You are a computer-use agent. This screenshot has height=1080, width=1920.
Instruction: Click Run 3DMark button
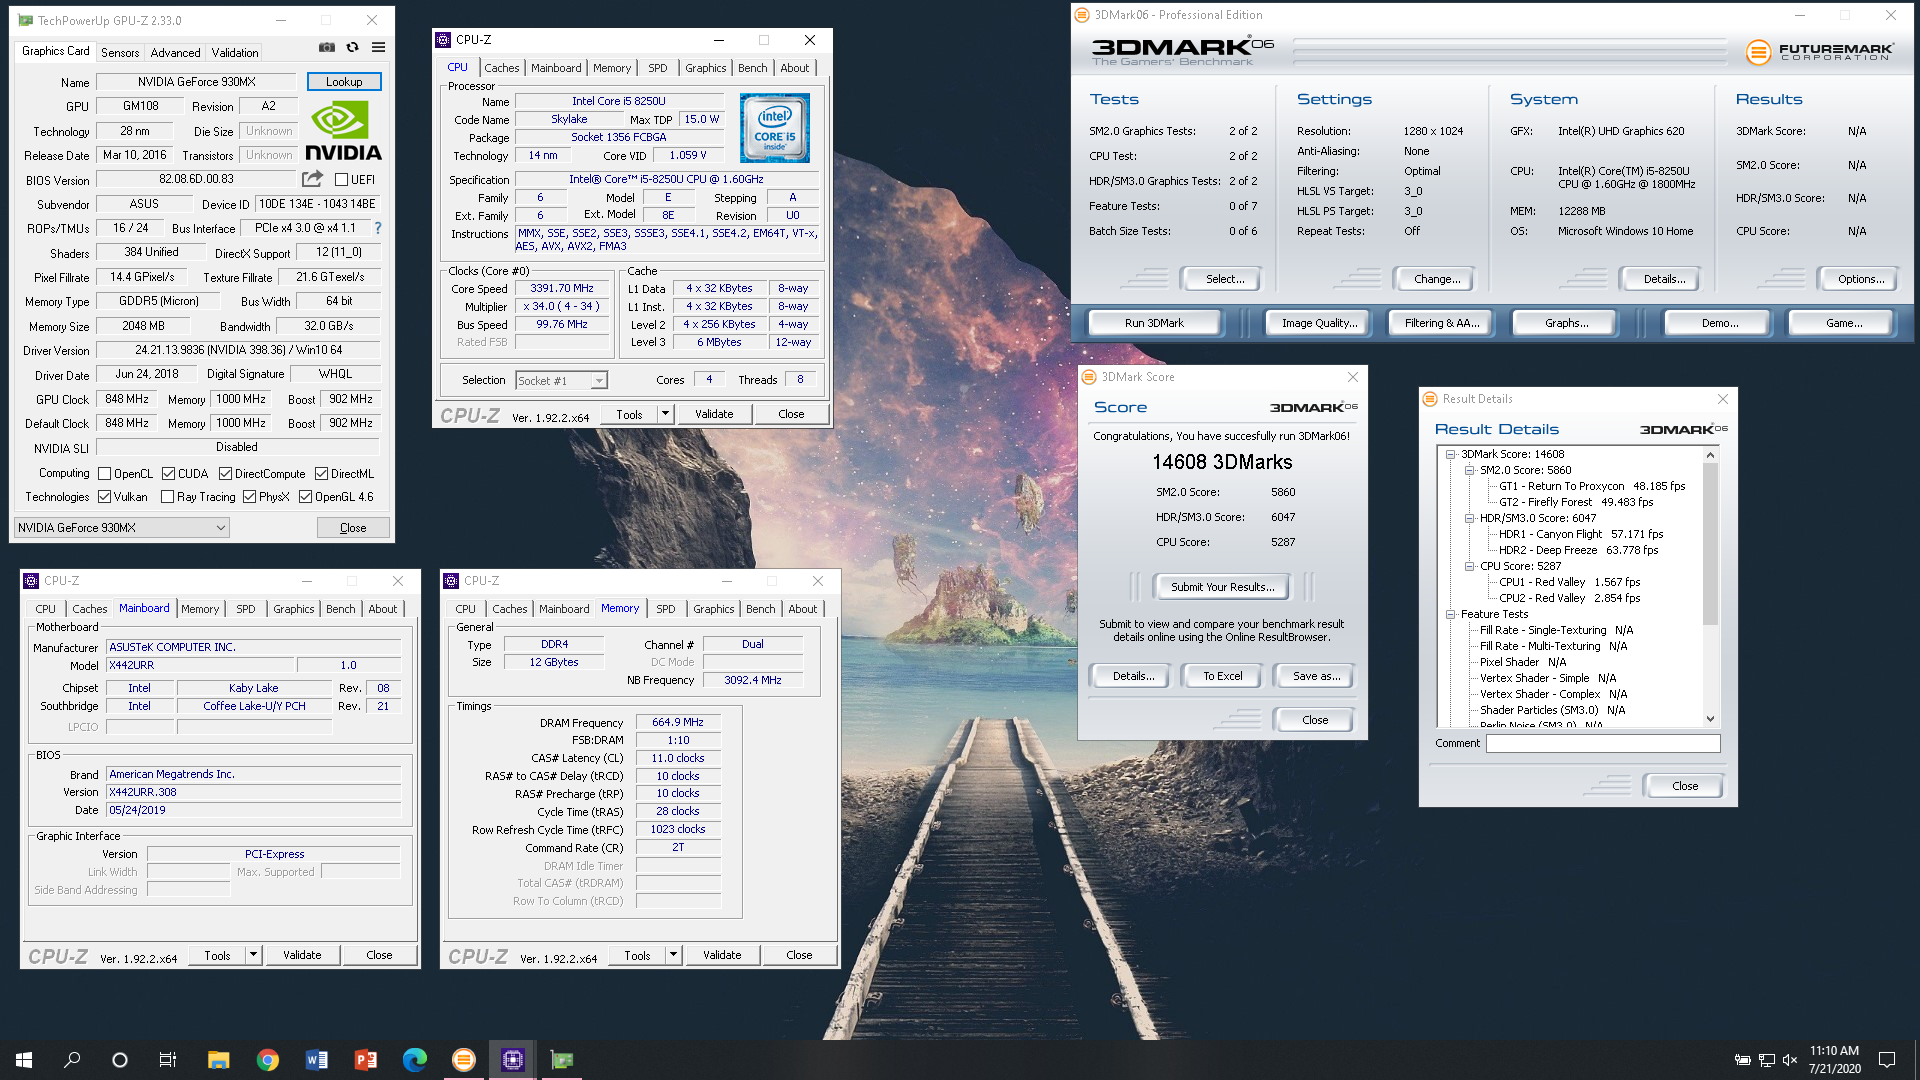[x=1154, y=323]
